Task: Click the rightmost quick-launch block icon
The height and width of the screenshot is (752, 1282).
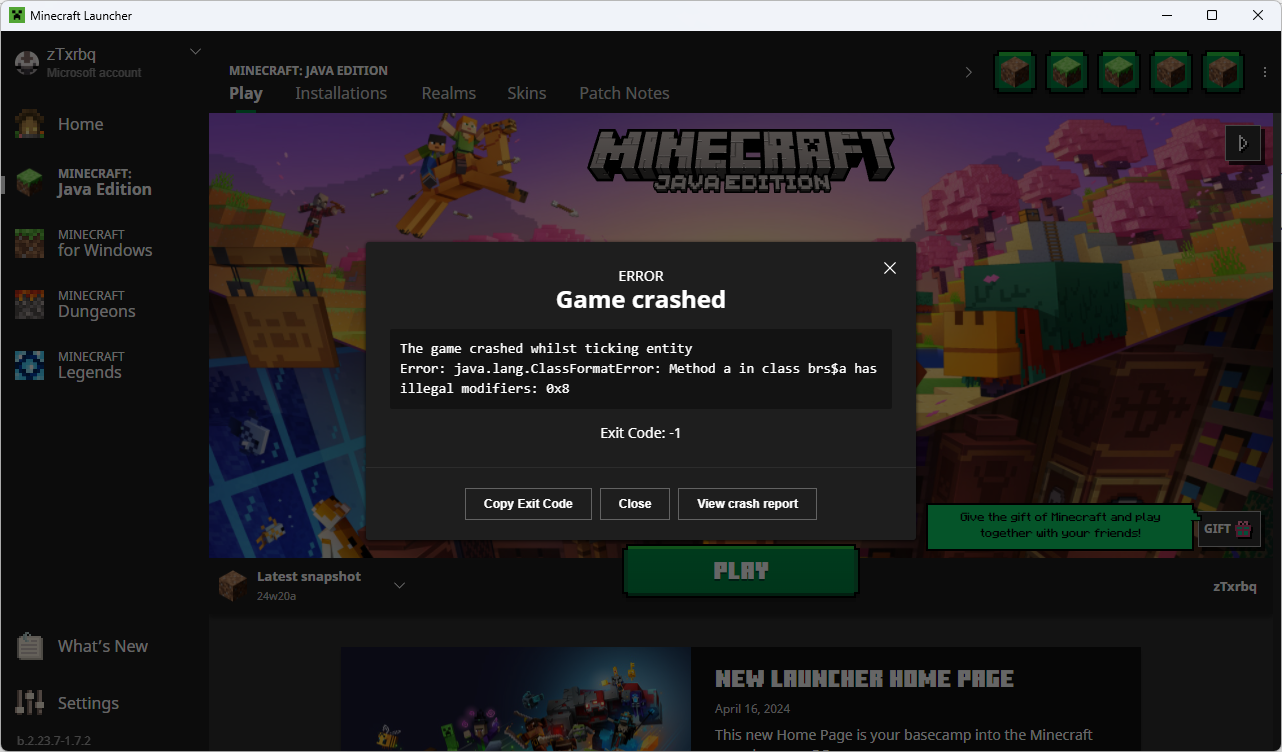Action: click(x=1223, y=71)
